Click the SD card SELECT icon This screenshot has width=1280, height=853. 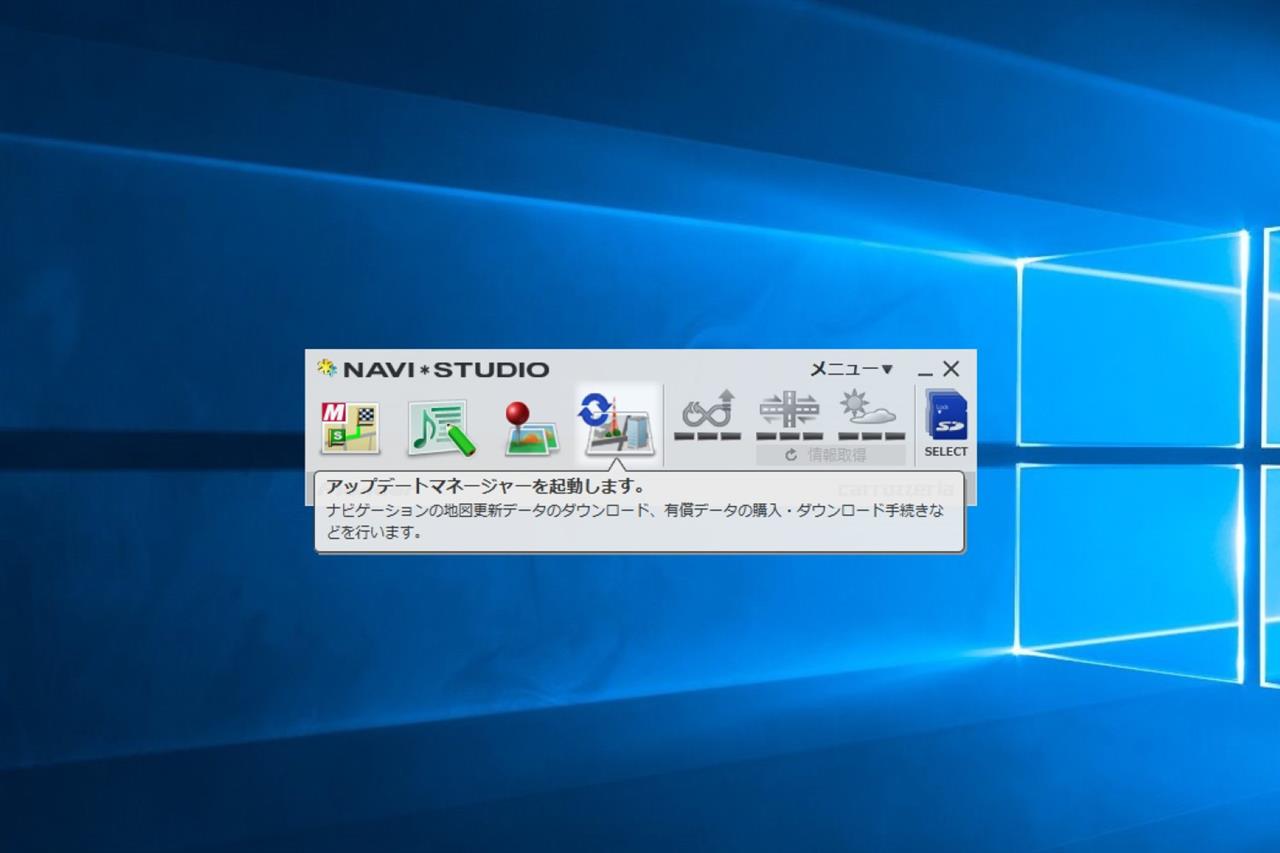point(946,423)
